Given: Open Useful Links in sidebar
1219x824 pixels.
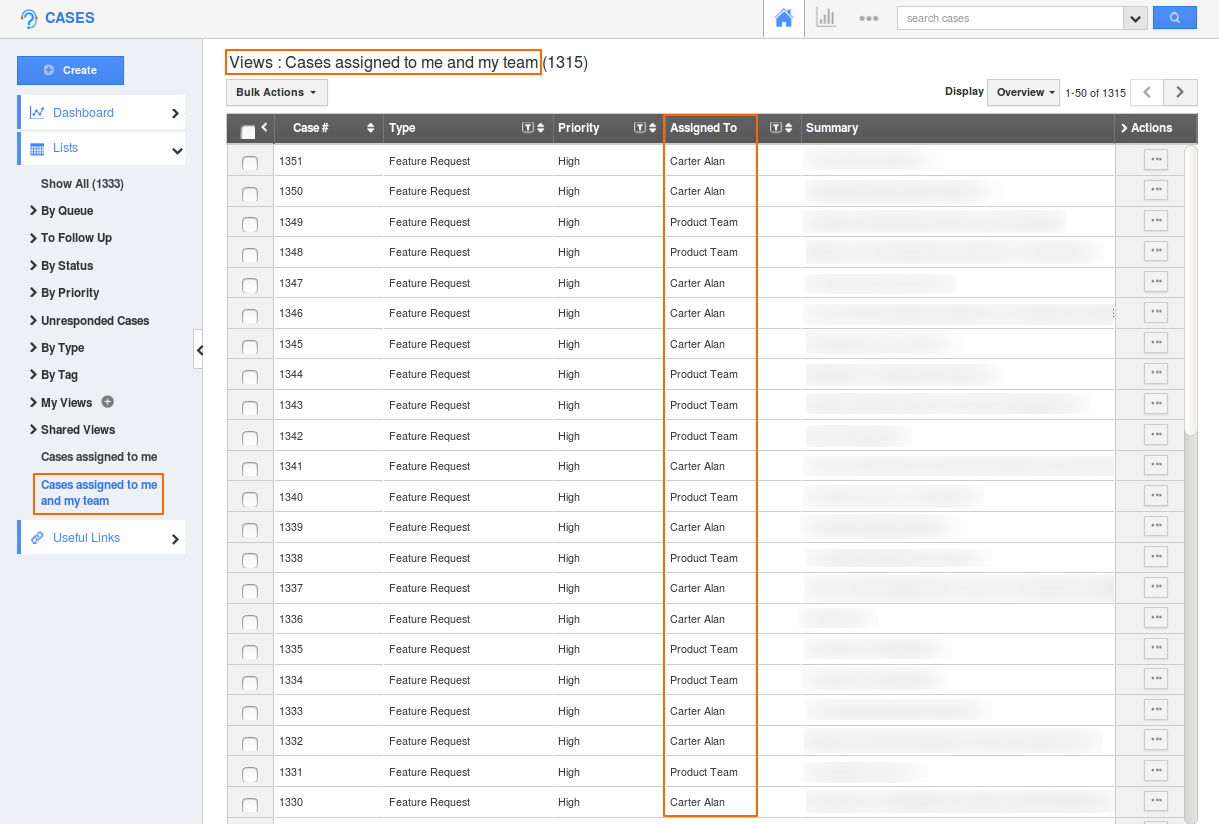Looking at the screenshot, I should click(x=86, y=538).
